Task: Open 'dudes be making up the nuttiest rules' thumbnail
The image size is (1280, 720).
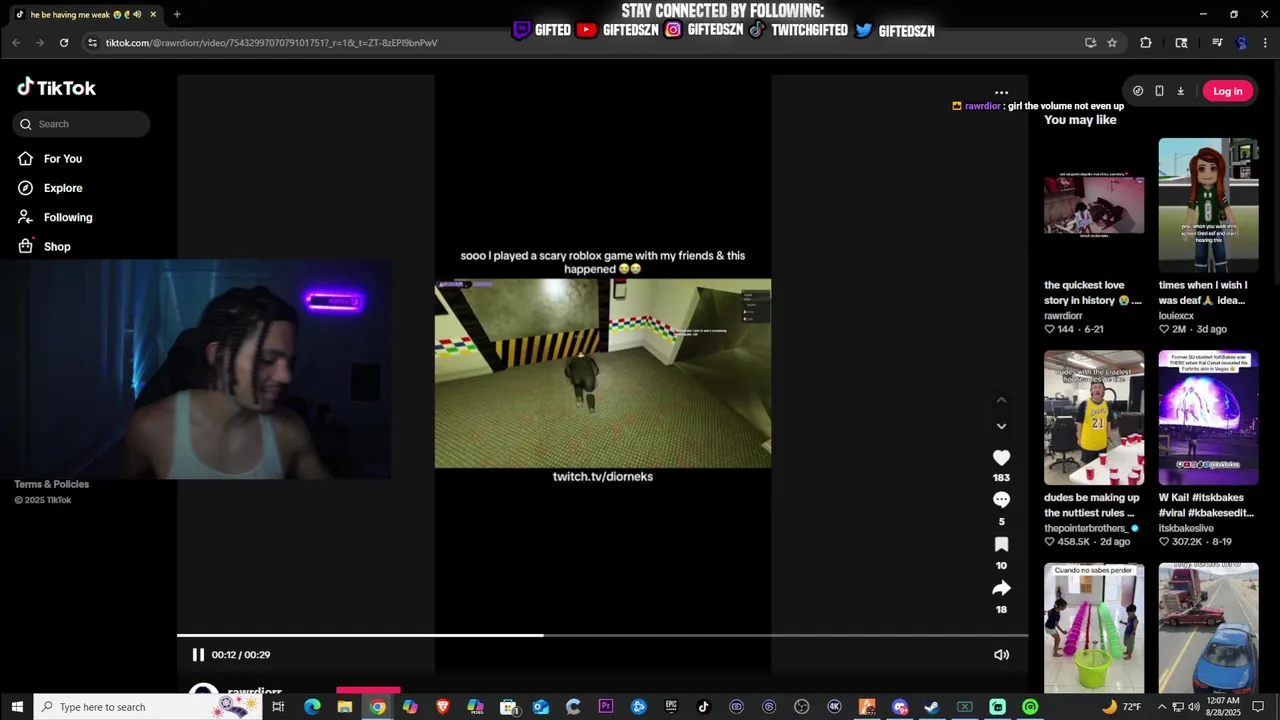Action: (x=1094, y=418)
